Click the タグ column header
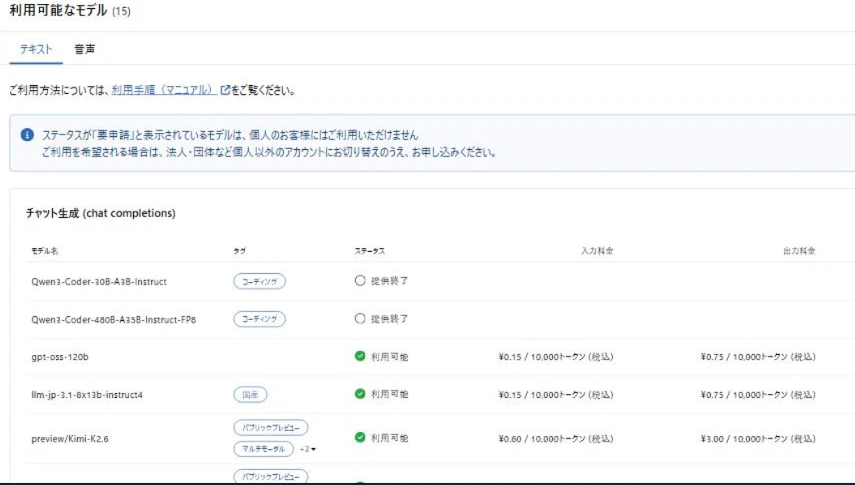 [x=239, y=251]
